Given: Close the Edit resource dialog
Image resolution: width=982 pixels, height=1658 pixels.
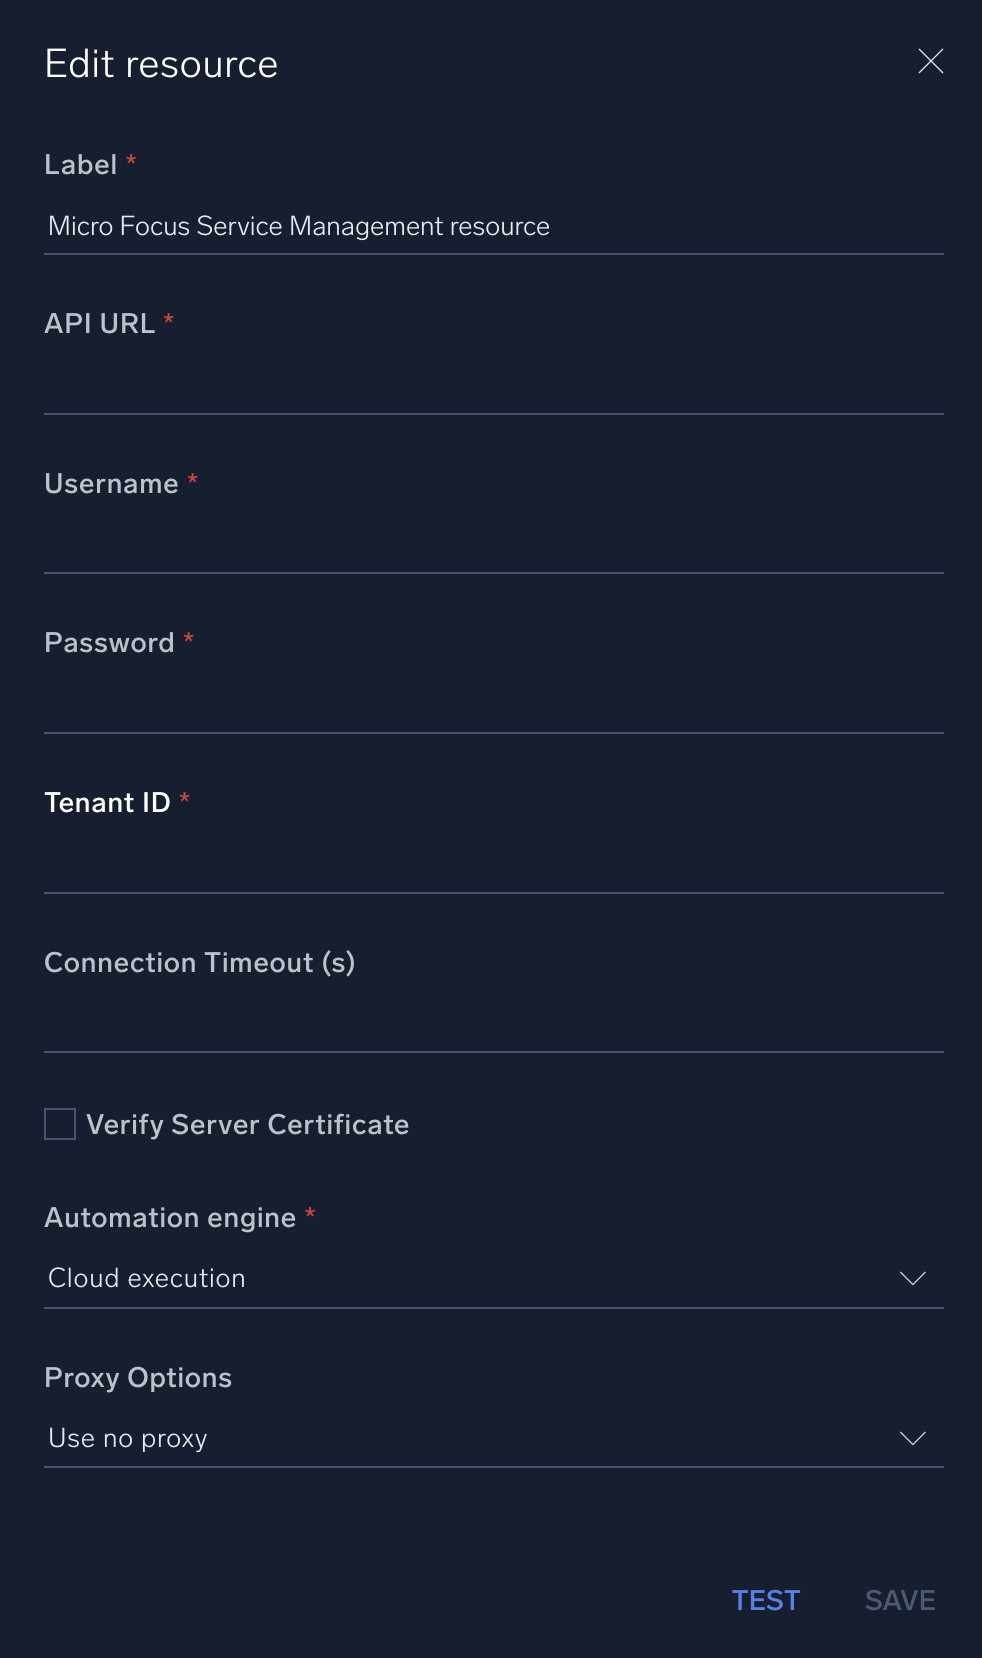Looking at the screenshot, I should (x=931, y=61).
